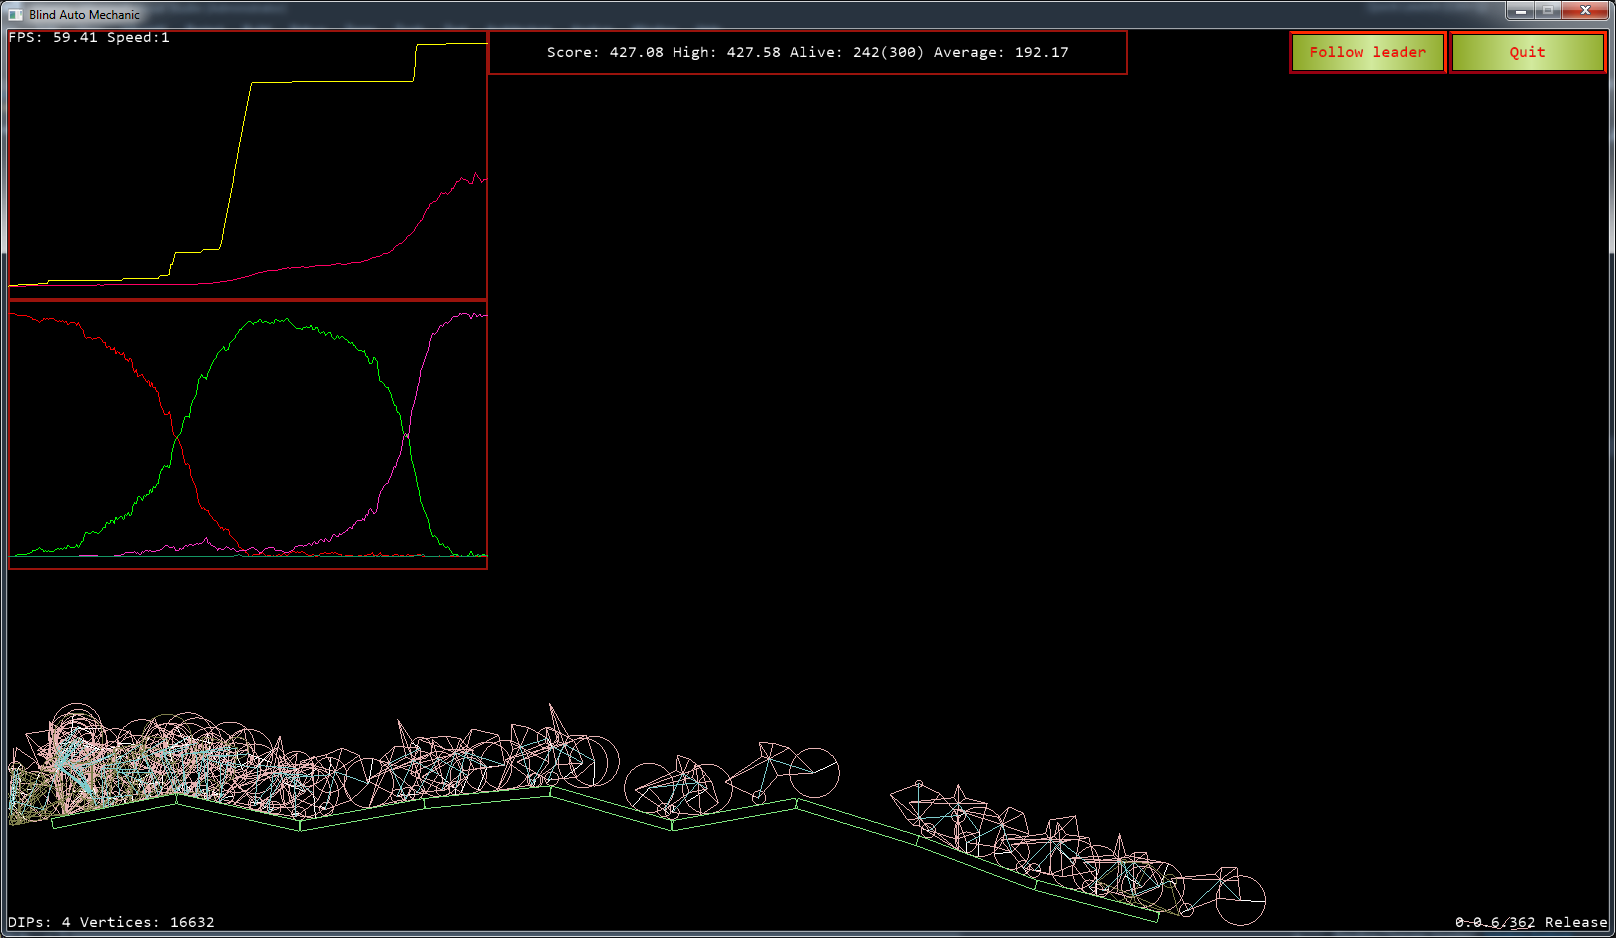
Task: Click the Speed:1 indicator
Action: point(138,38)
